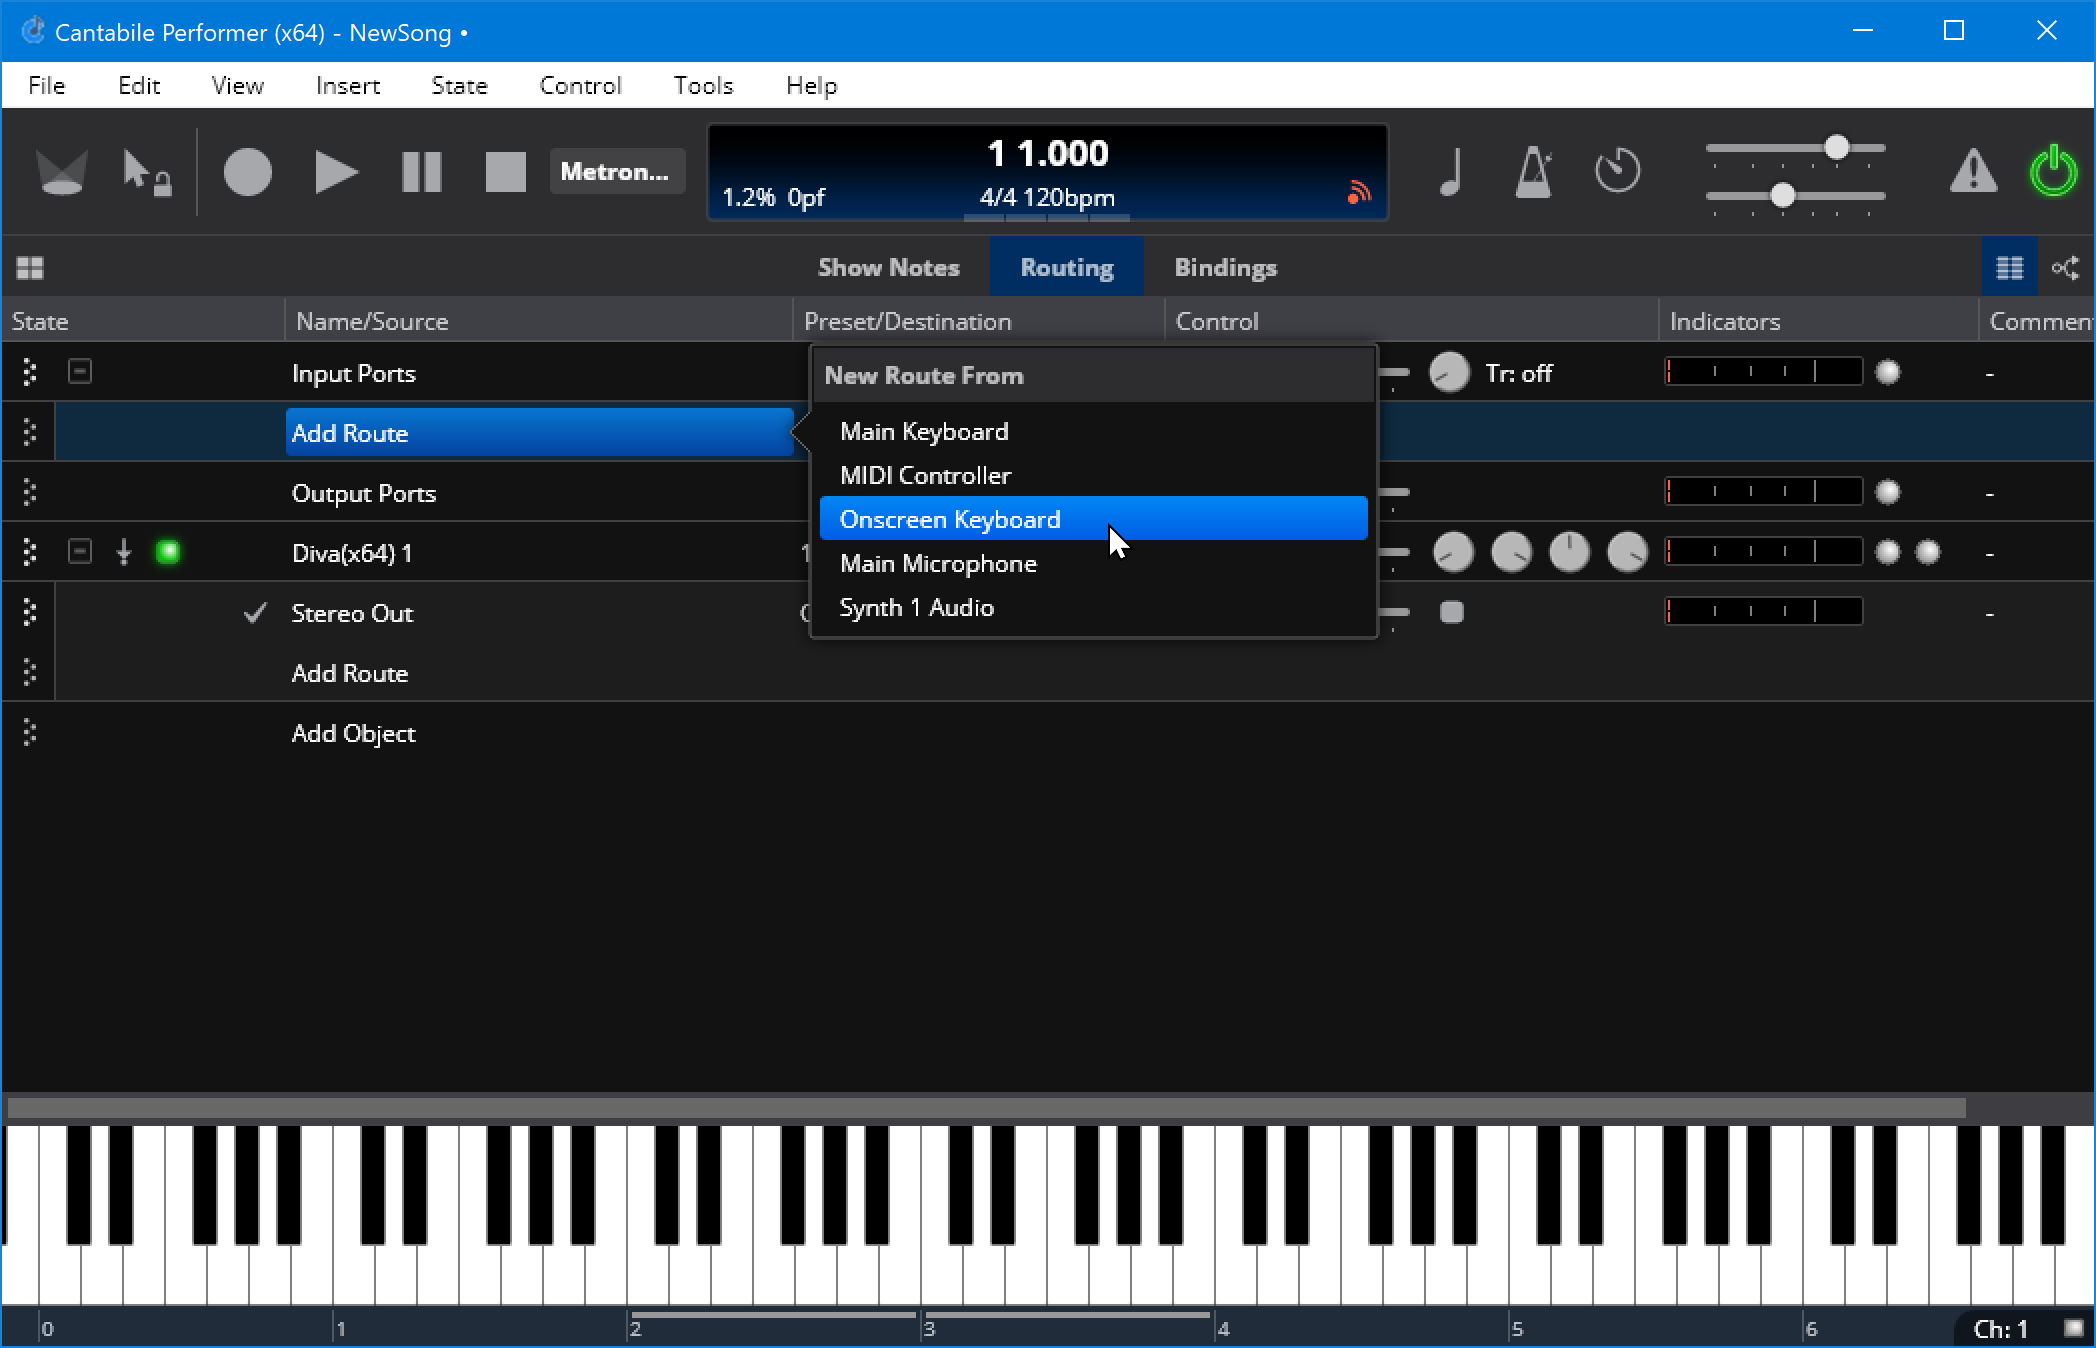Choose Main Microphone from route list
This screenshot has height=1348, width=2096.
(x=1093, y=563)
